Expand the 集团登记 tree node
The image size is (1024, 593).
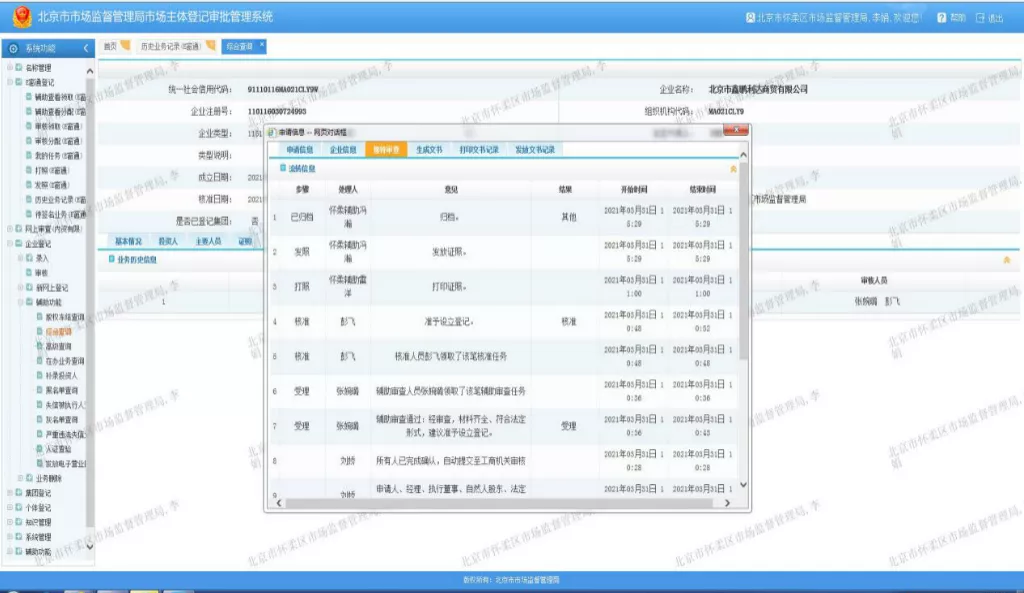10,493
